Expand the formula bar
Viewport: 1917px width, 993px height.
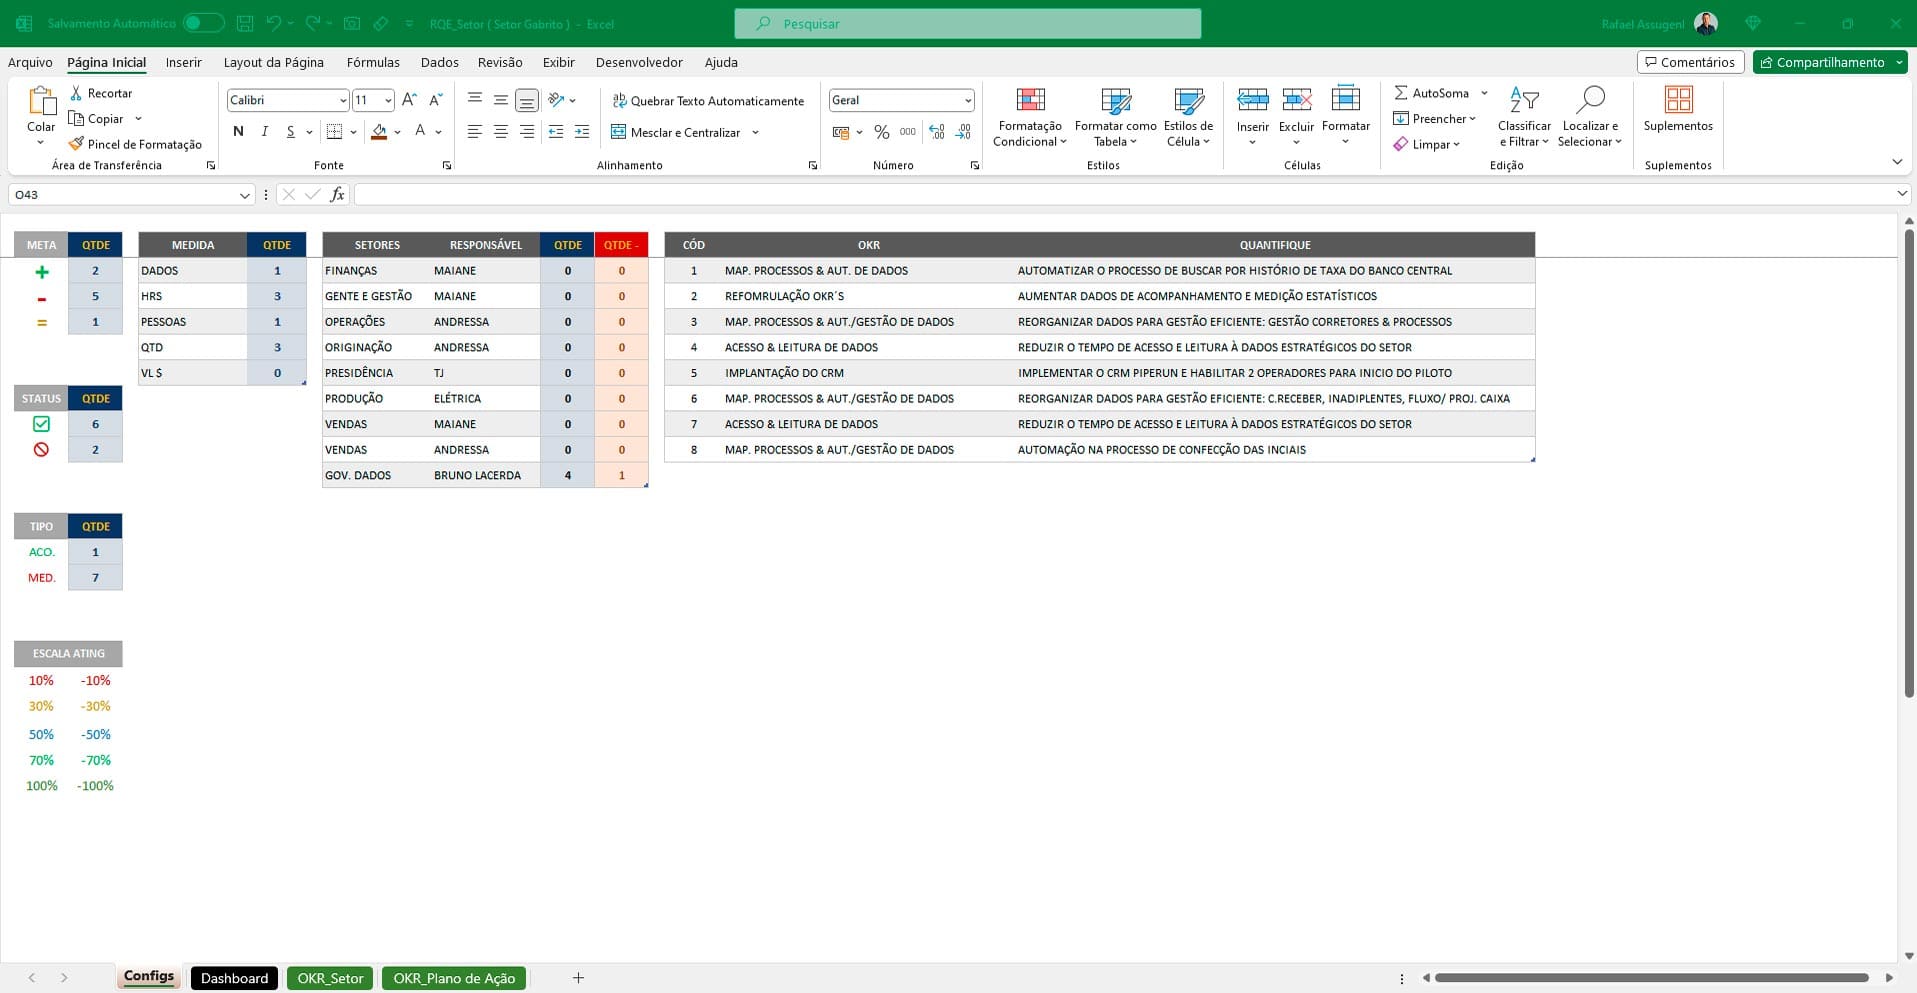(1901, 194)
